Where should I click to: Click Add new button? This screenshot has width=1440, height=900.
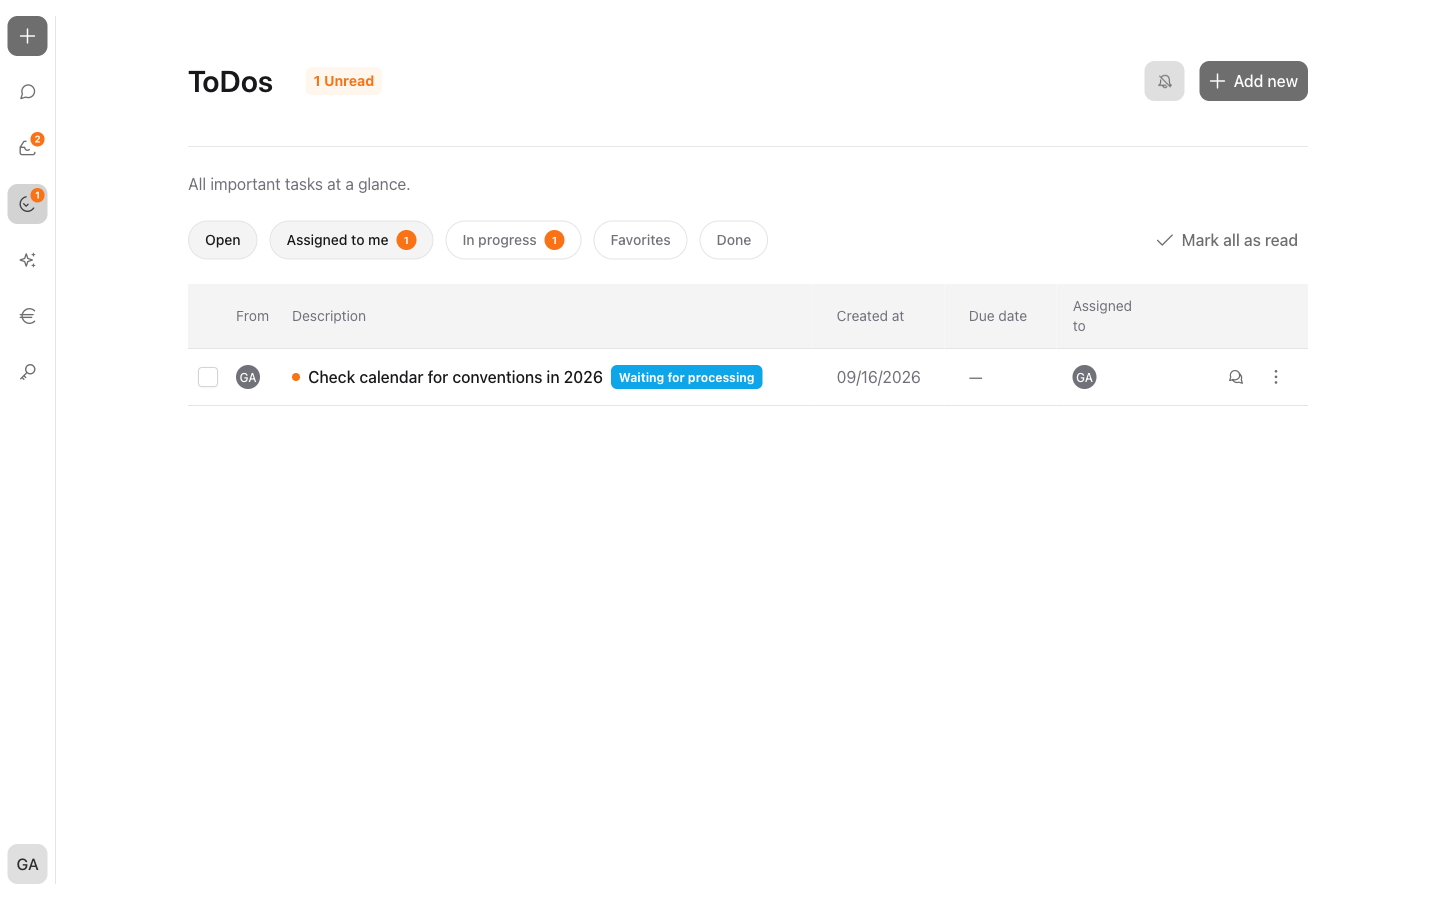[1253, 81]
